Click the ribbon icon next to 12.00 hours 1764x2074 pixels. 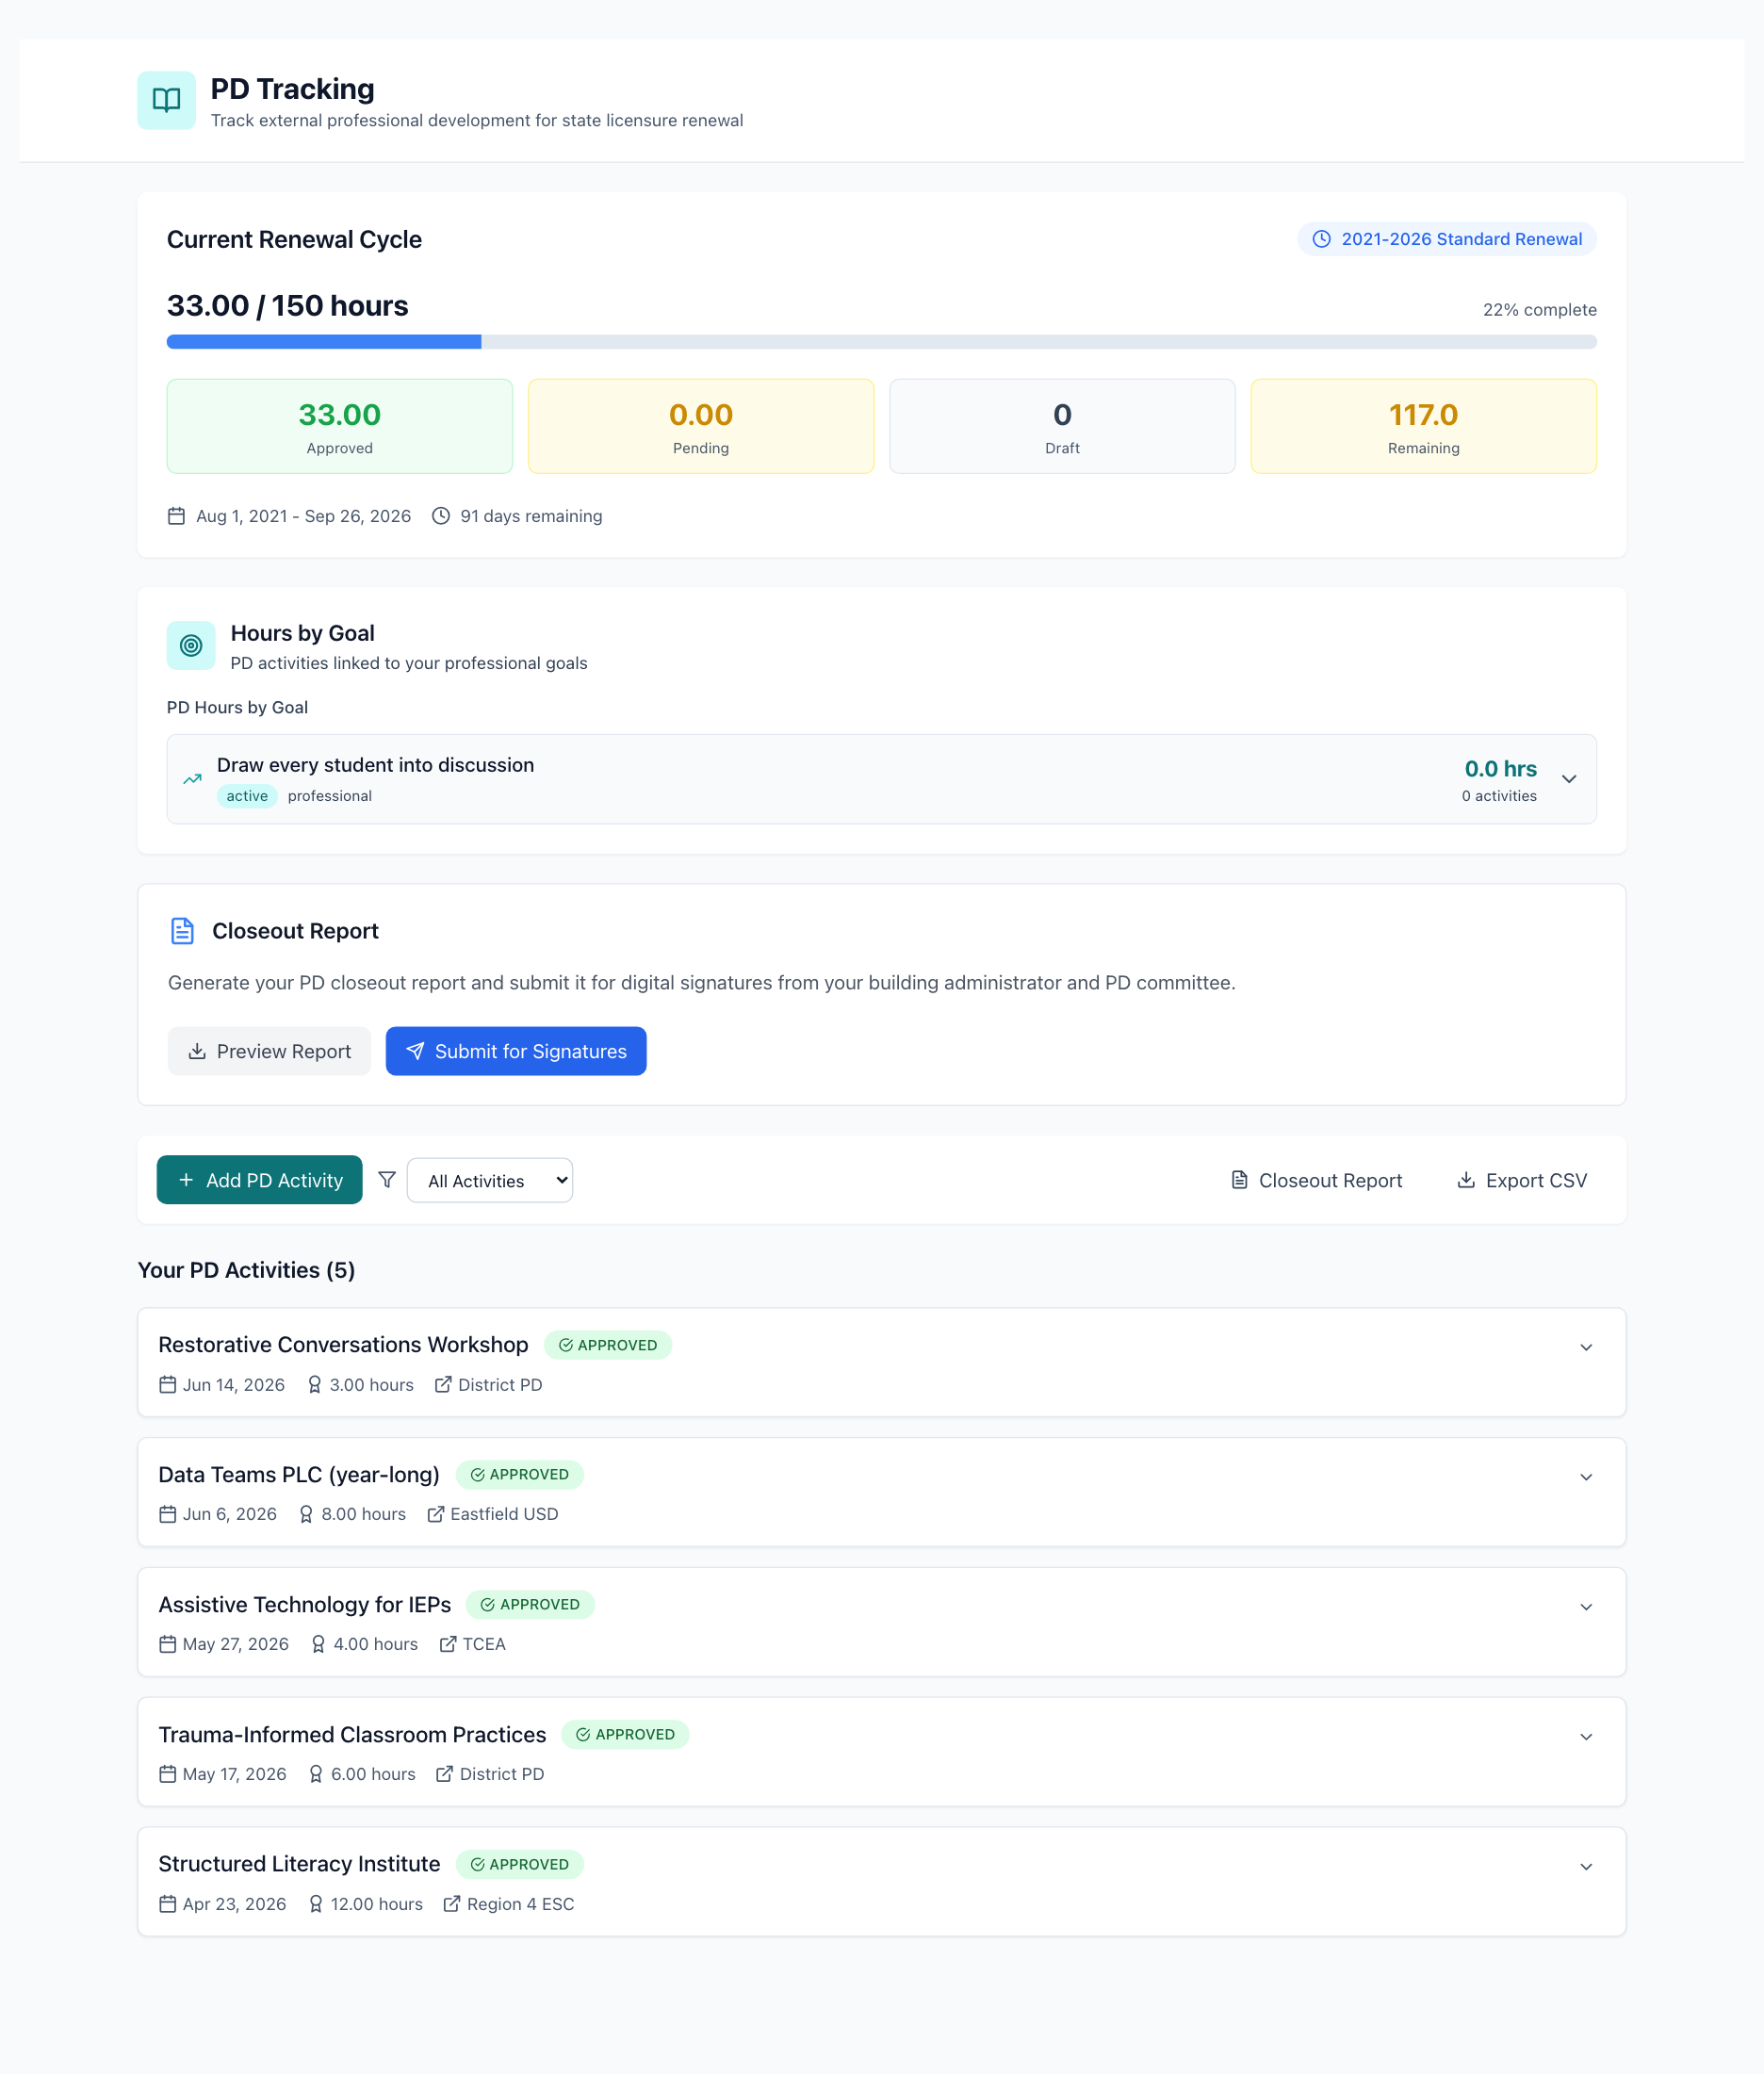[x=316, y=1904]
